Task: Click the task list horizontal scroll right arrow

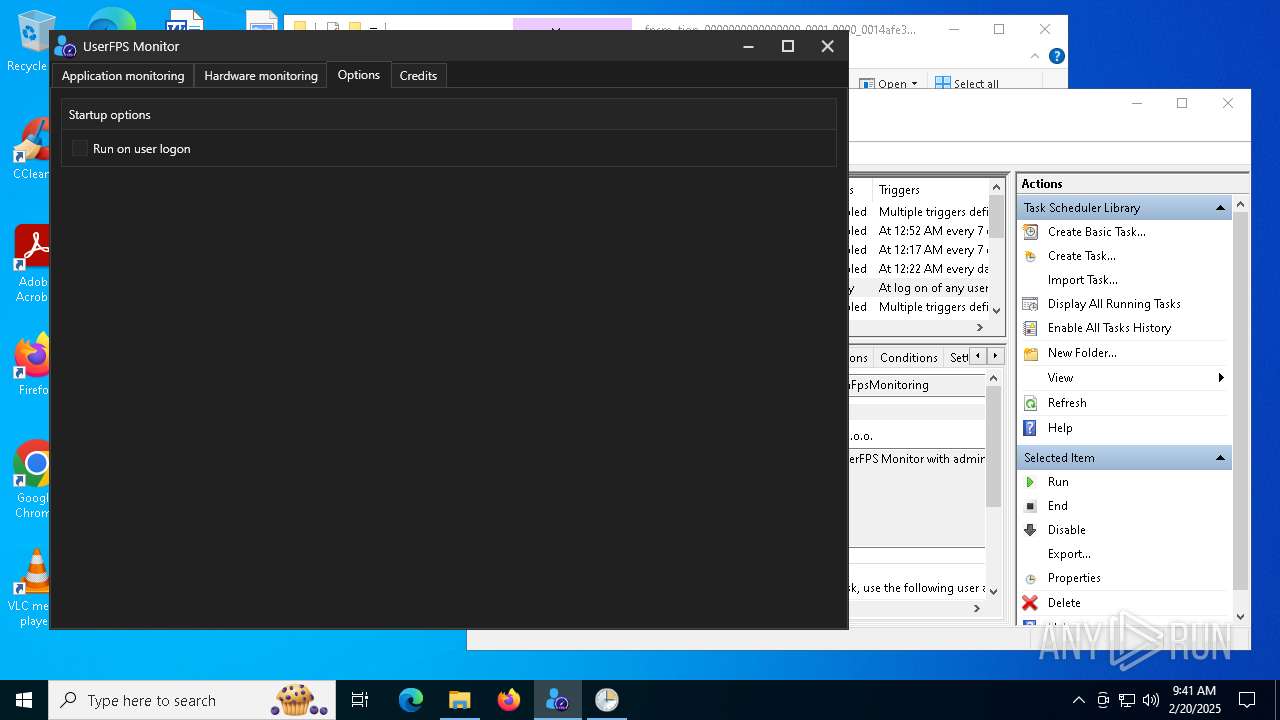Action: [x=980, y=327]
